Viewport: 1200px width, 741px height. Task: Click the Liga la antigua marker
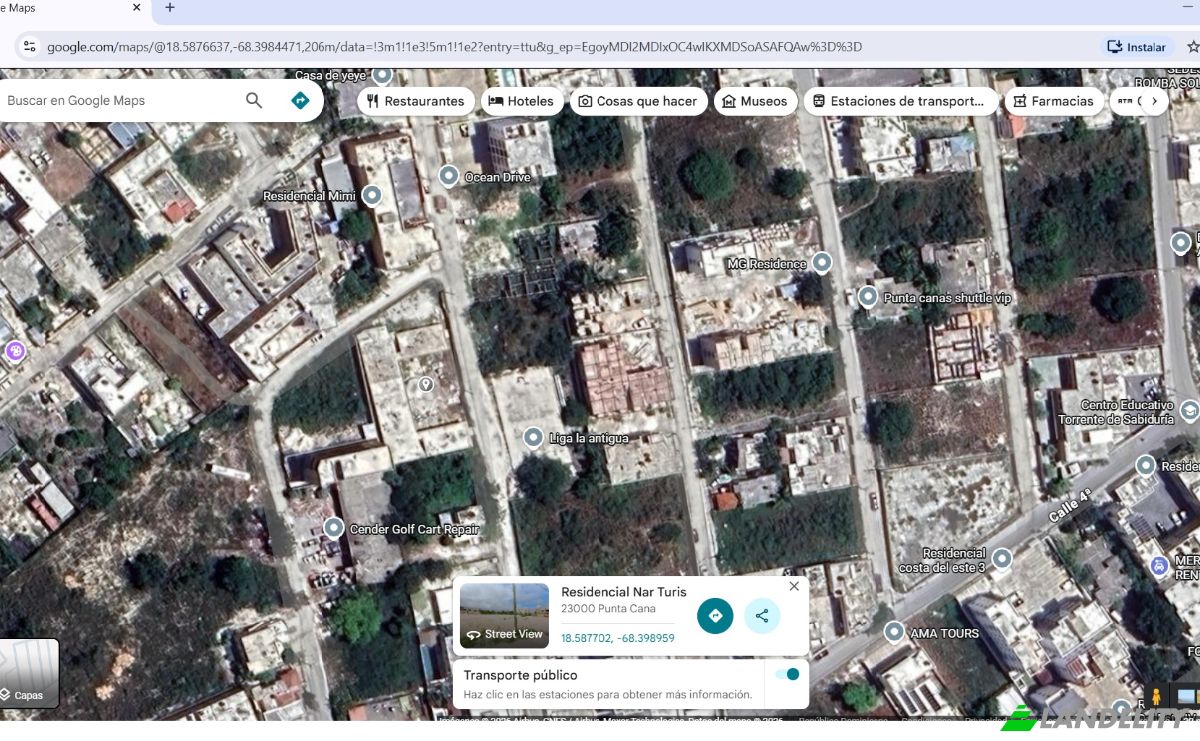point(531,436)
